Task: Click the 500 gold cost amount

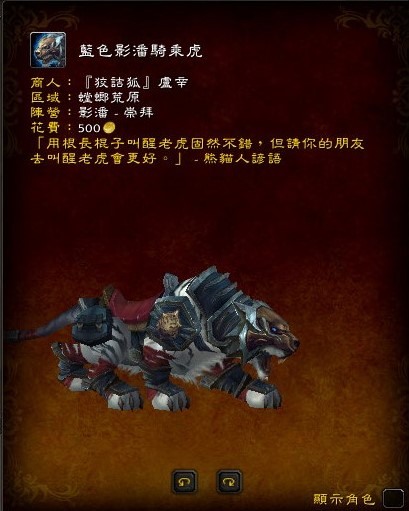Action: pos(89,128)
